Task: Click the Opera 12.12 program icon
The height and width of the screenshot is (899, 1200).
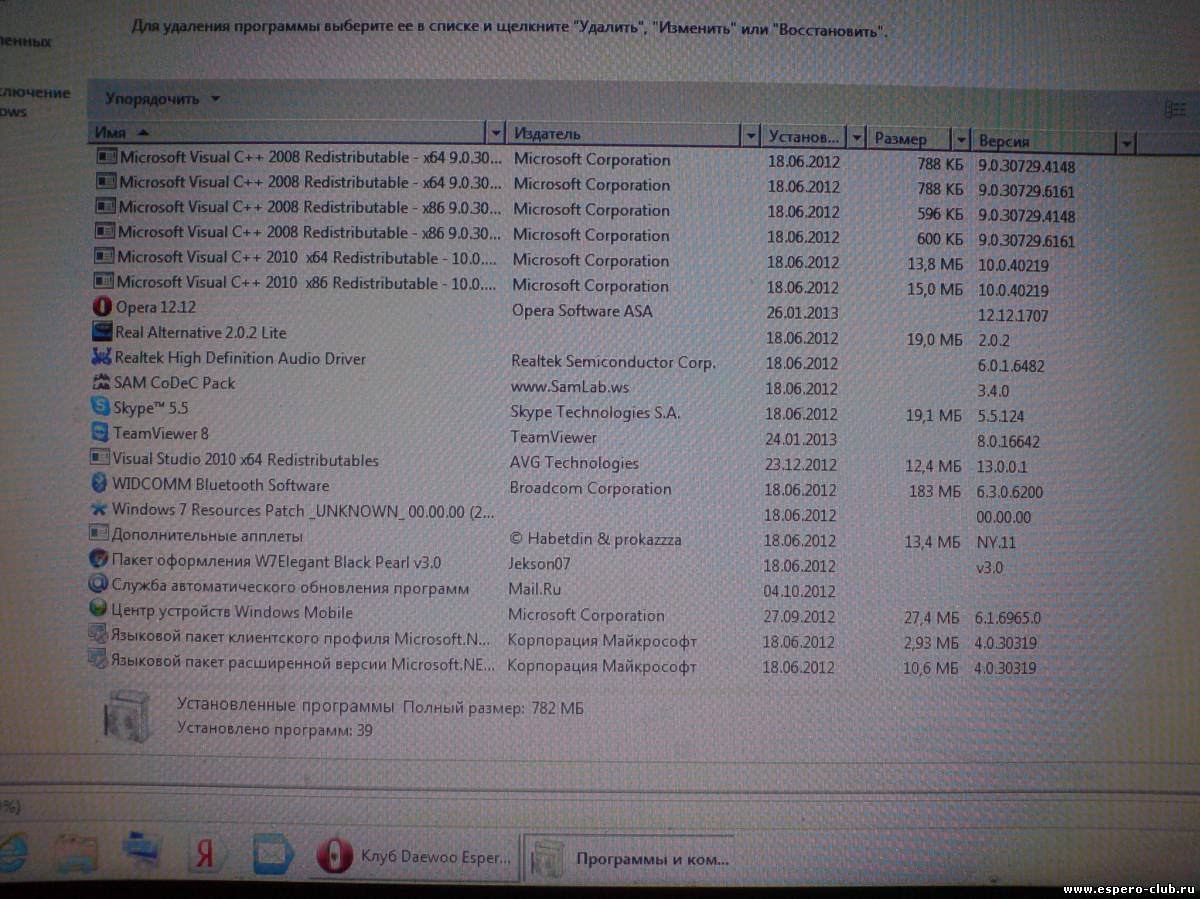Action: pos(102,307)
